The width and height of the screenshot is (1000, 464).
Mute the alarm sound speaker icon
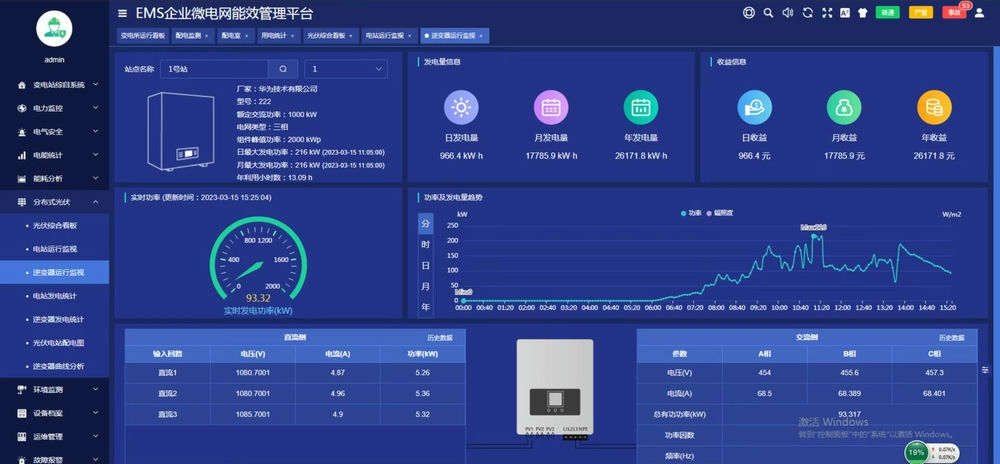(x=787, y=13)
